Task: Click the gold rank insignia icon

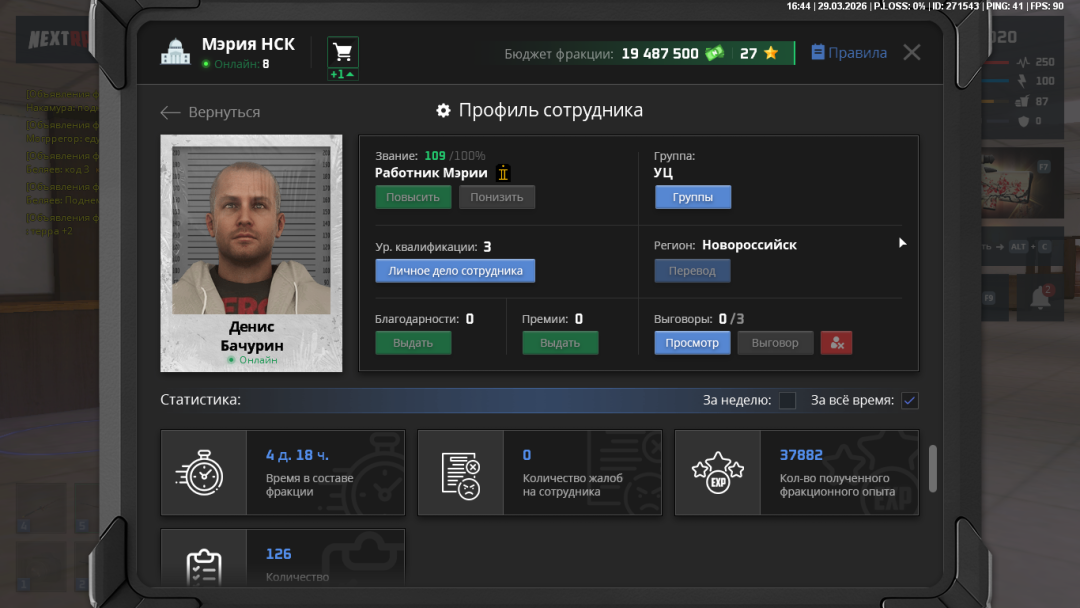Action: pos(503,173)
